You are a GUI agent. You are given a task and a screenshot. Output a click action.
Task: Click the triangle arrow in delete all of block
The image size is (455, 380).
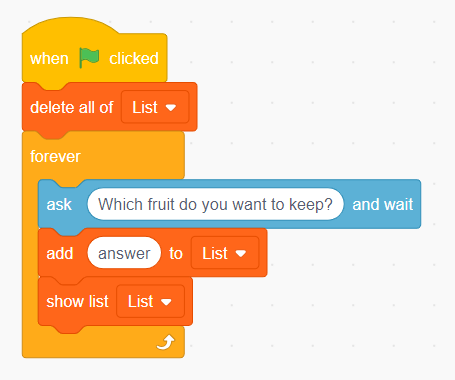[x=171, y=108]
